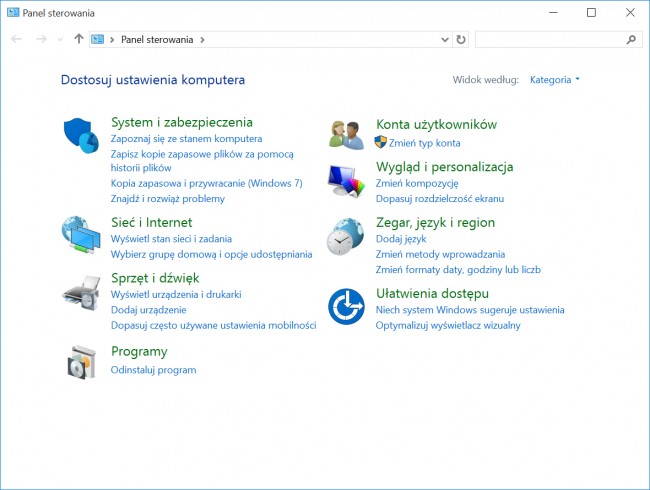Open Kopia zapasowa i przywracanie (Windows 7)
650x490 pixels.
tap(206, 183)
